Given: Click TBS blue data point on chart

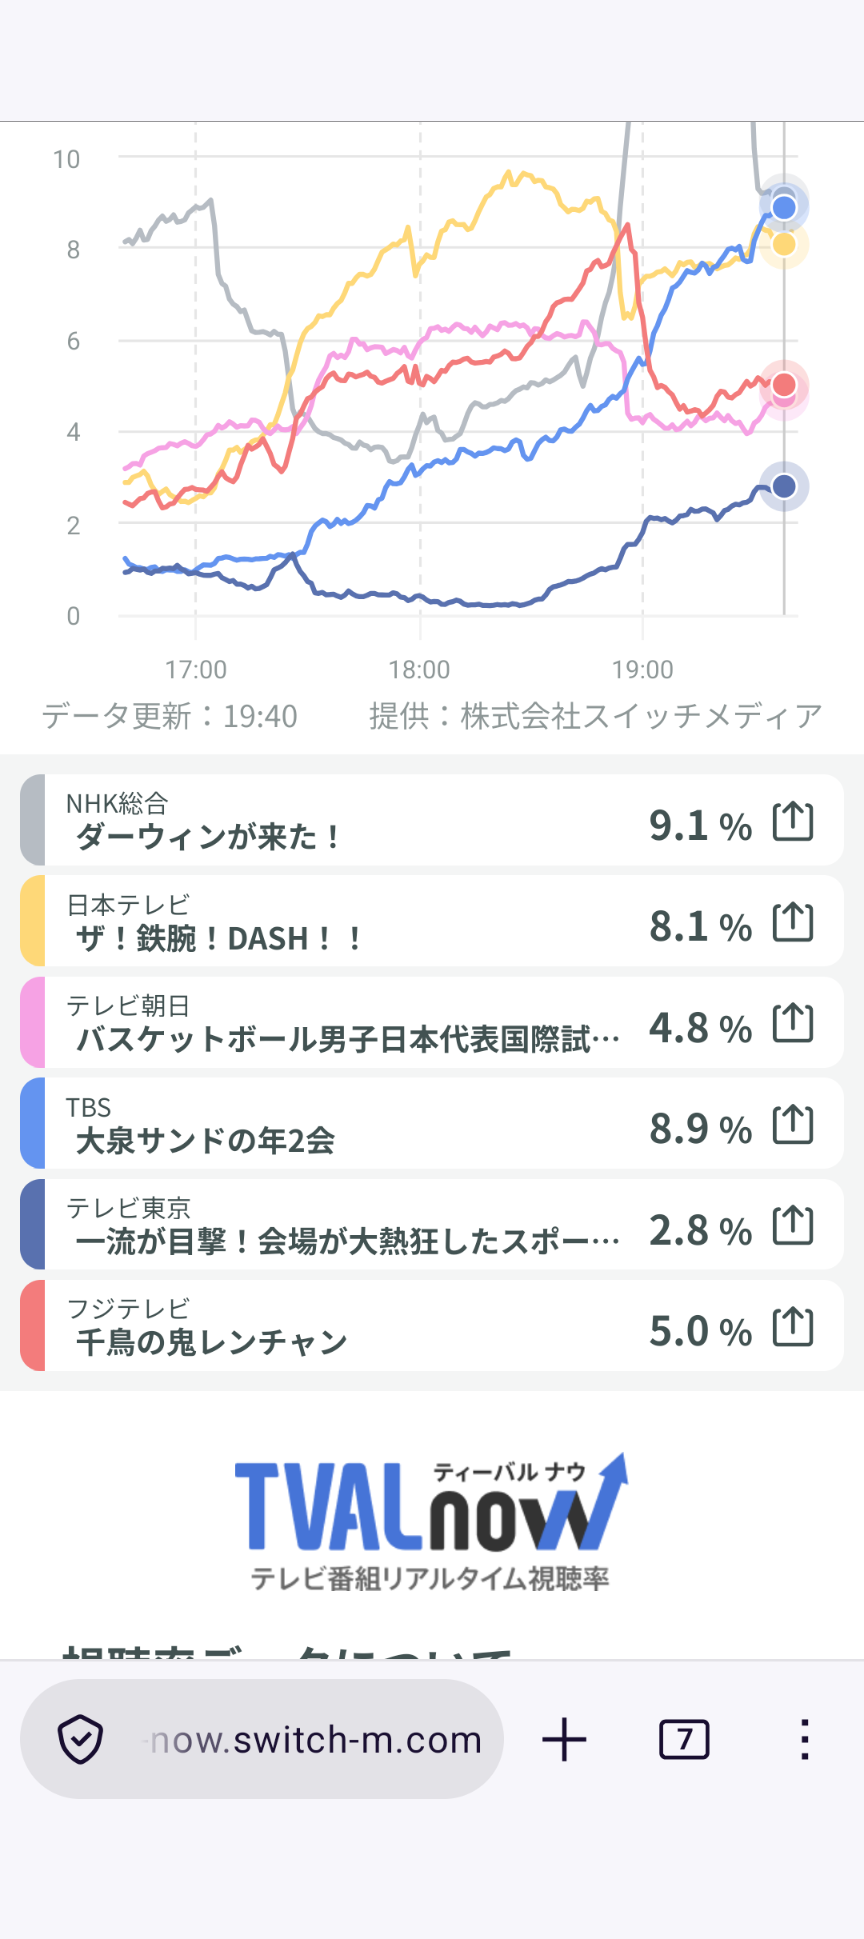Looking at the screenshot, I should (x=784, y=207).
